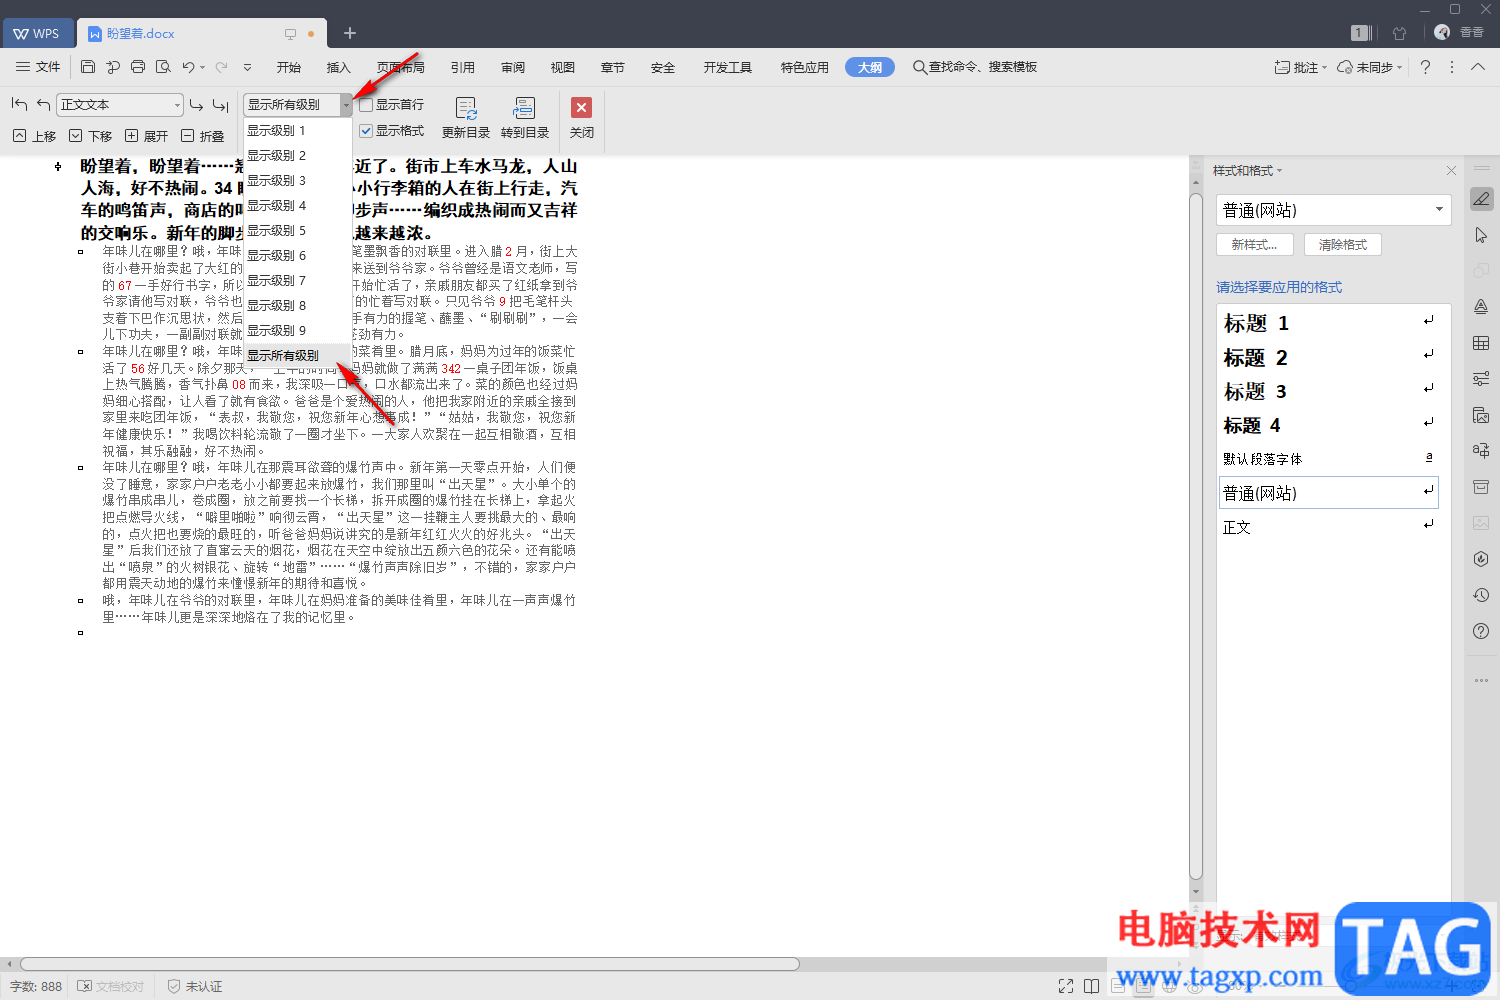1500x1000 pixels.
Task: Open the quick toolbar customize arrow
Action: [247, 67]
